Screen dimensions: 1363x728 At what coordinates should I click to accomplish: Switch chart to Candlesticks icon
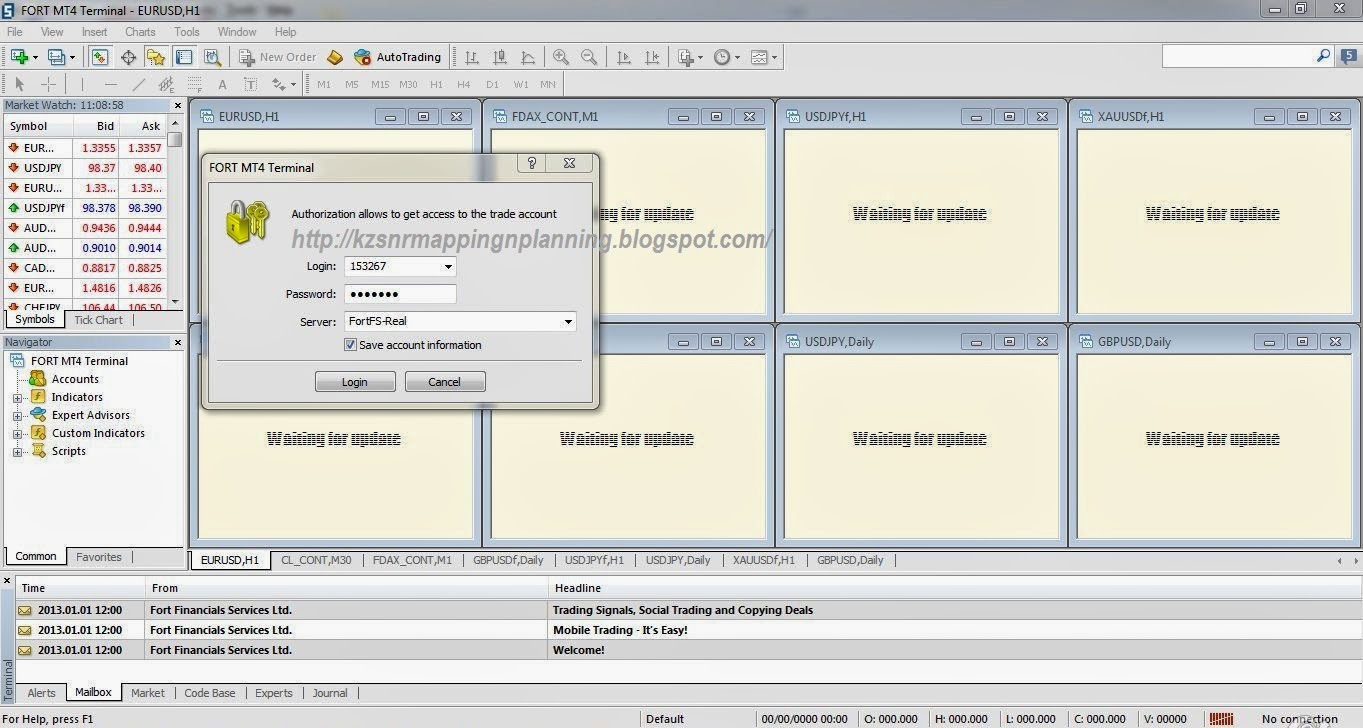(499, 57)
